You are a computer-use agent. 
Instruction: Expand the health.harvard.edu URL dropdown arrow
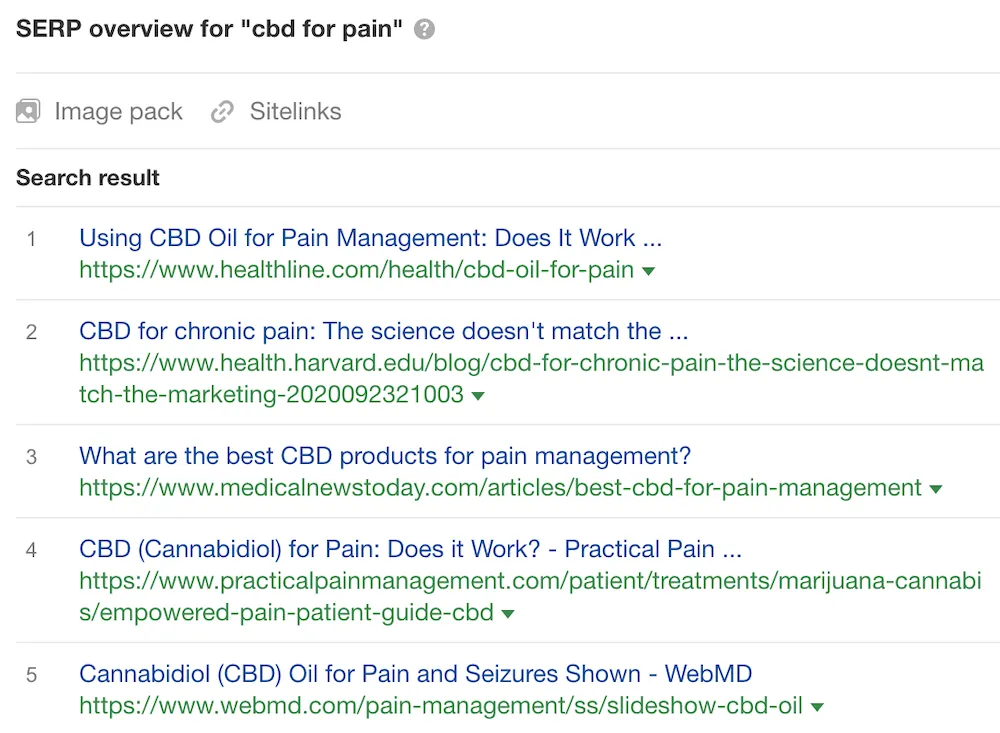pyautogui.click(x=478, y=396)
